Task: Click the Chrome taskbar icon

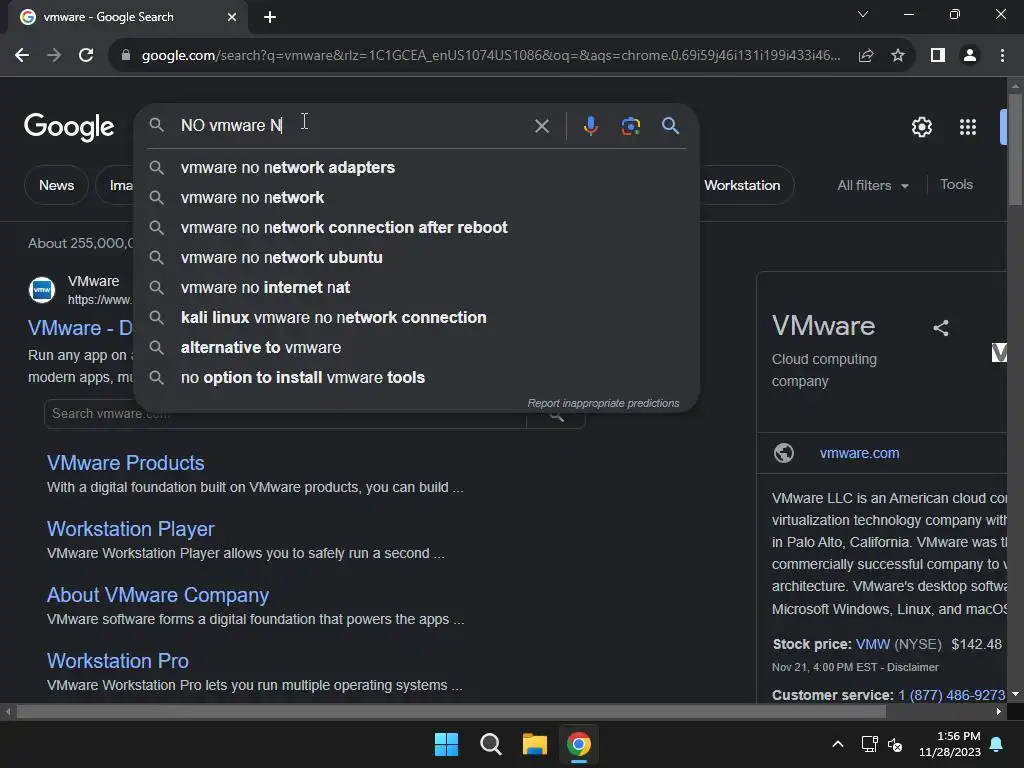Action: coord(579,744)
